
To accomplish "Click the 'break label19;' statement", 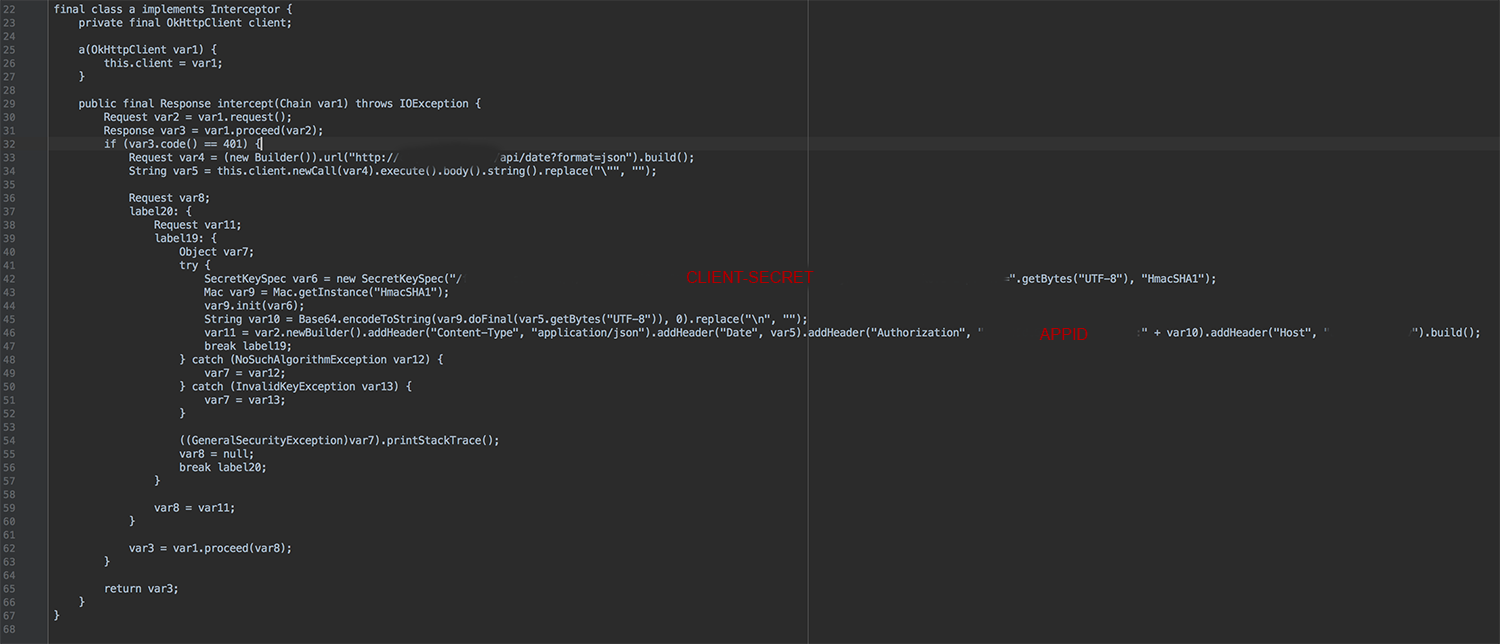I will click(248, 346).
